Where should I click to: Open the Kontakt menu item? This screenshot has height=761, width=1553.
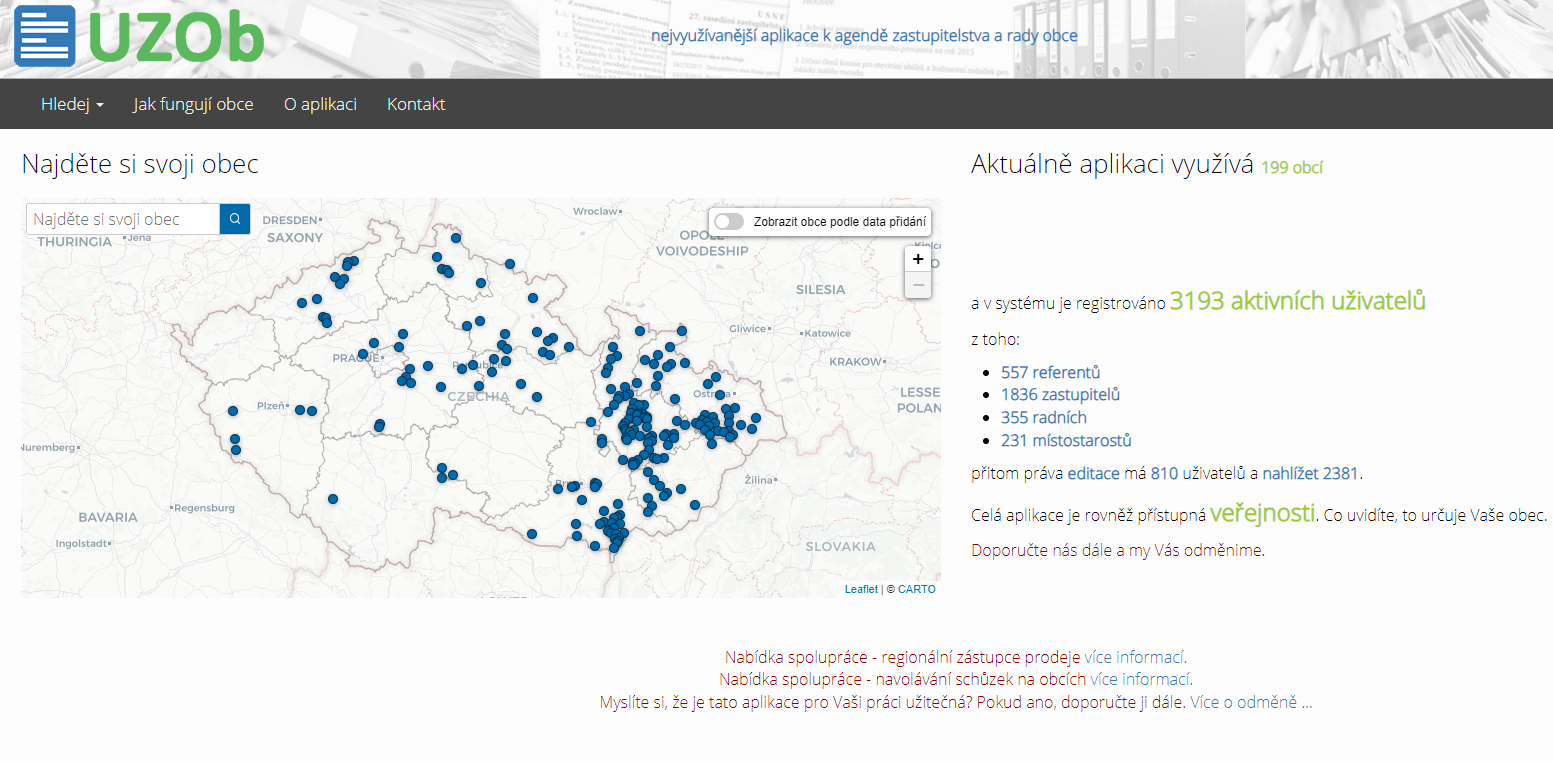coord(416,104)
